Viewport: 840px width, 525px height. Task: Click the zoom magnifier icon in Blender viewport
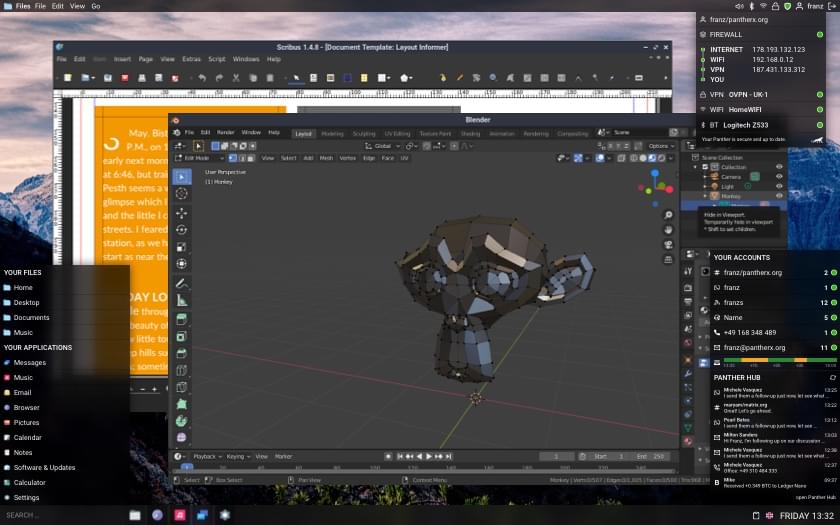pyautogui.click(x=668, y=215)
